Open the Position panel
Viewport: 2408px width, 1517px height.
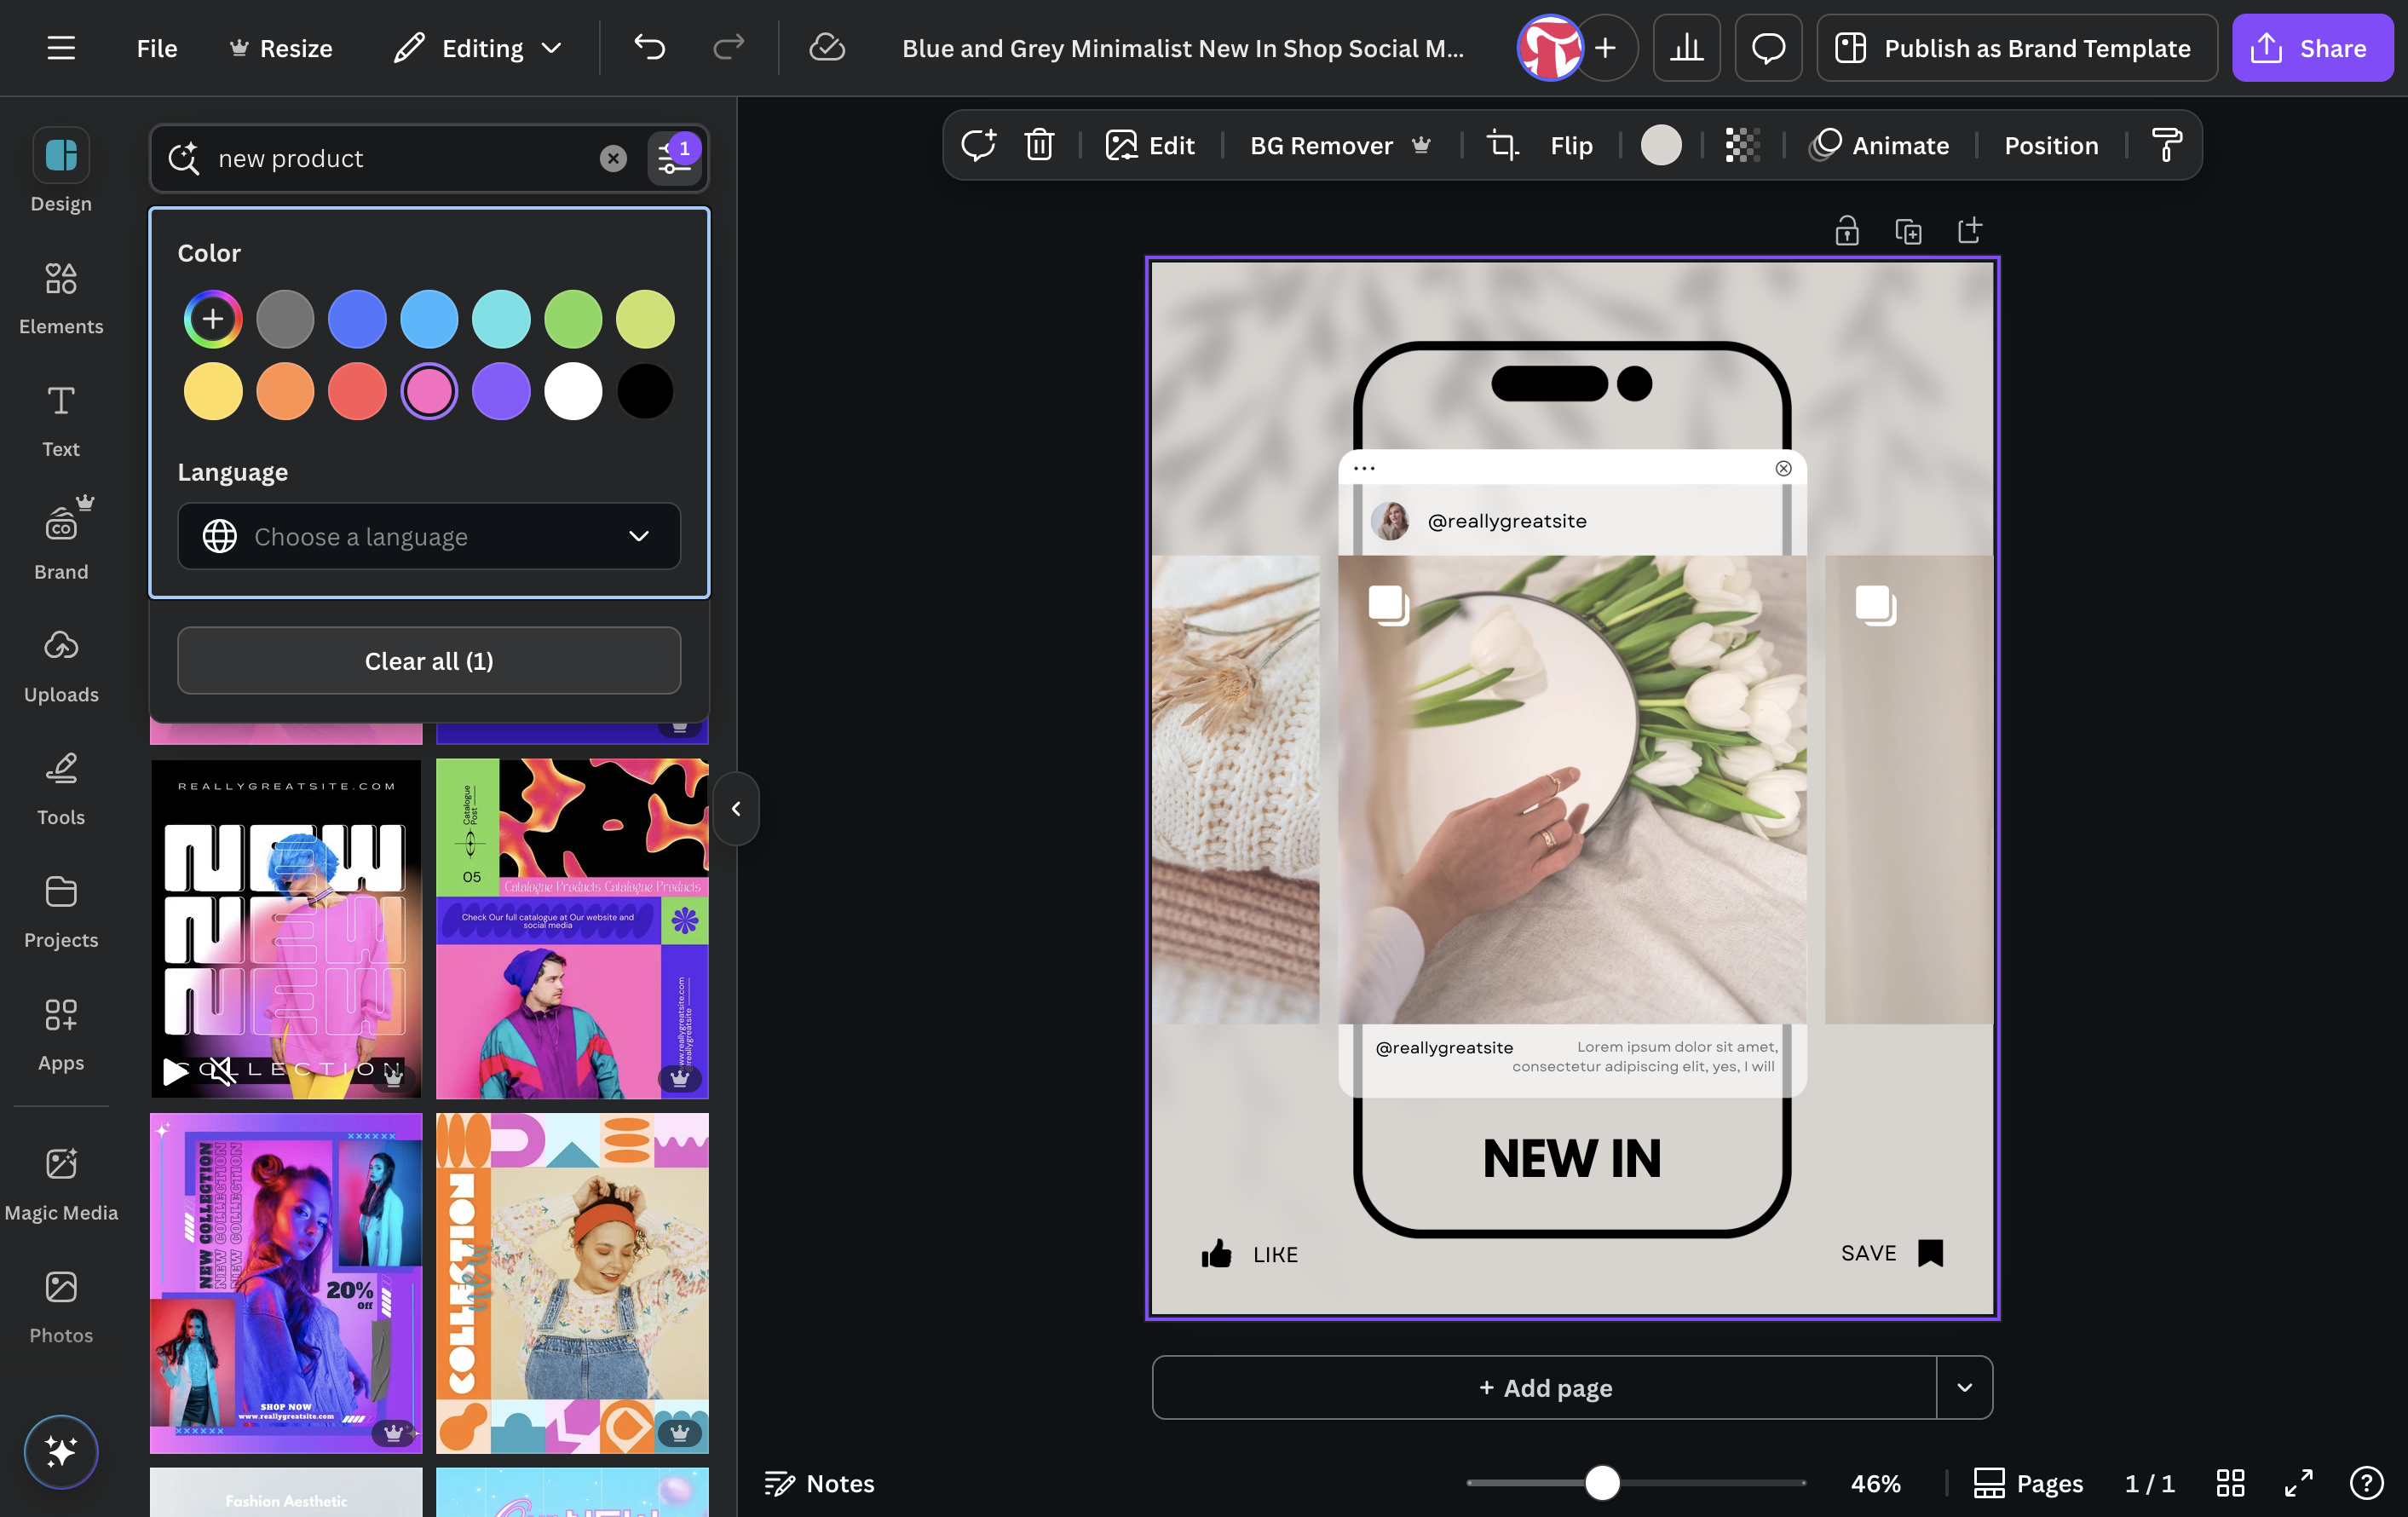click(x=2051, y=145)
